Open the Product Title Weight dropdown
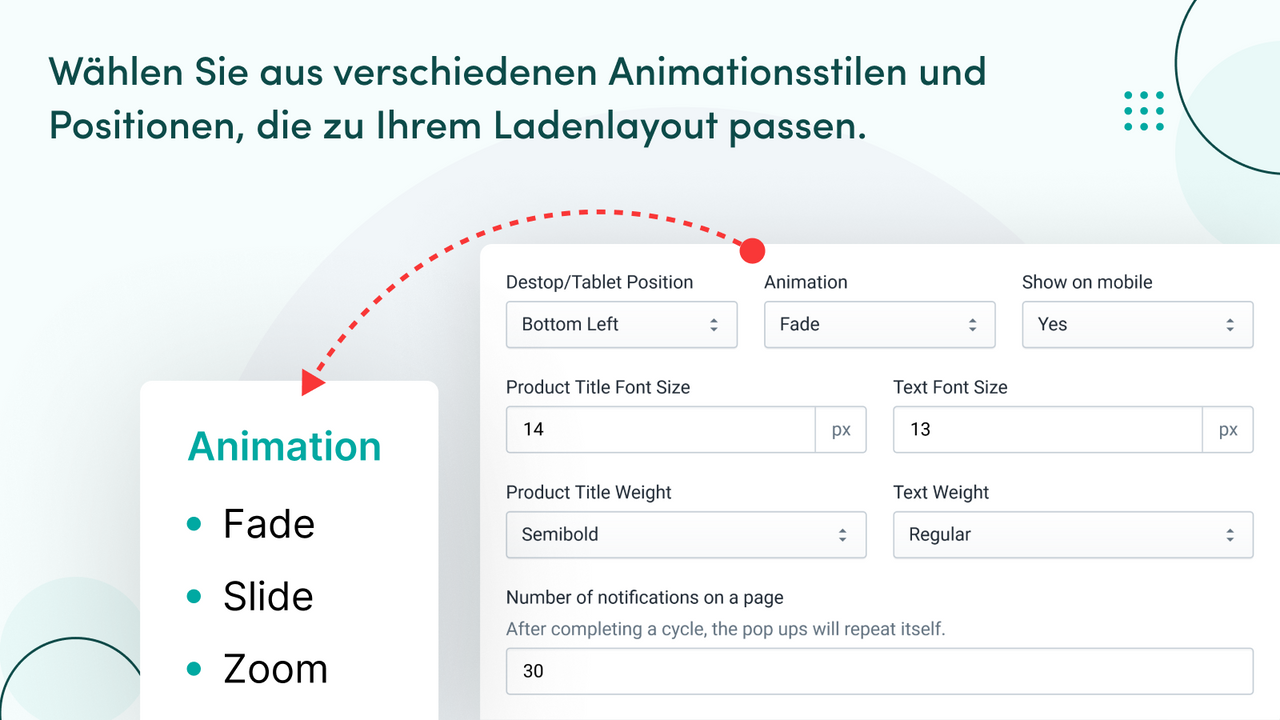This screenshot has width=1280, height=720. point(686,535)
